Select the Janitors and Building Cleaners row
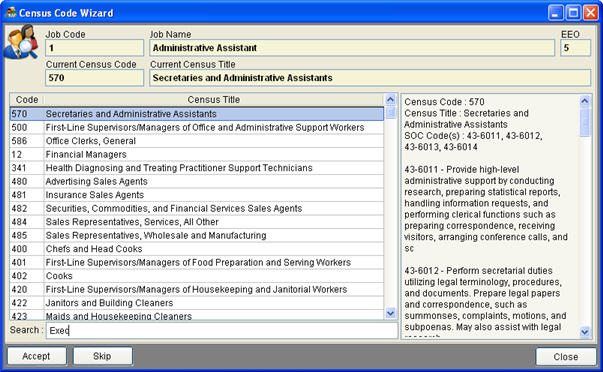This screenshot has width=603, height=372. coord(197,302)
